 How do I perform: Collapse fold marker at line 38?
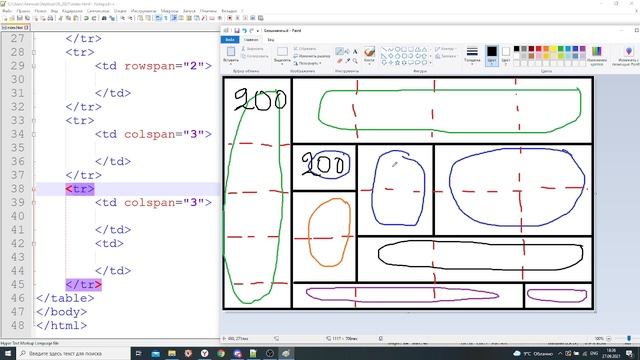[x=34, y=189]
